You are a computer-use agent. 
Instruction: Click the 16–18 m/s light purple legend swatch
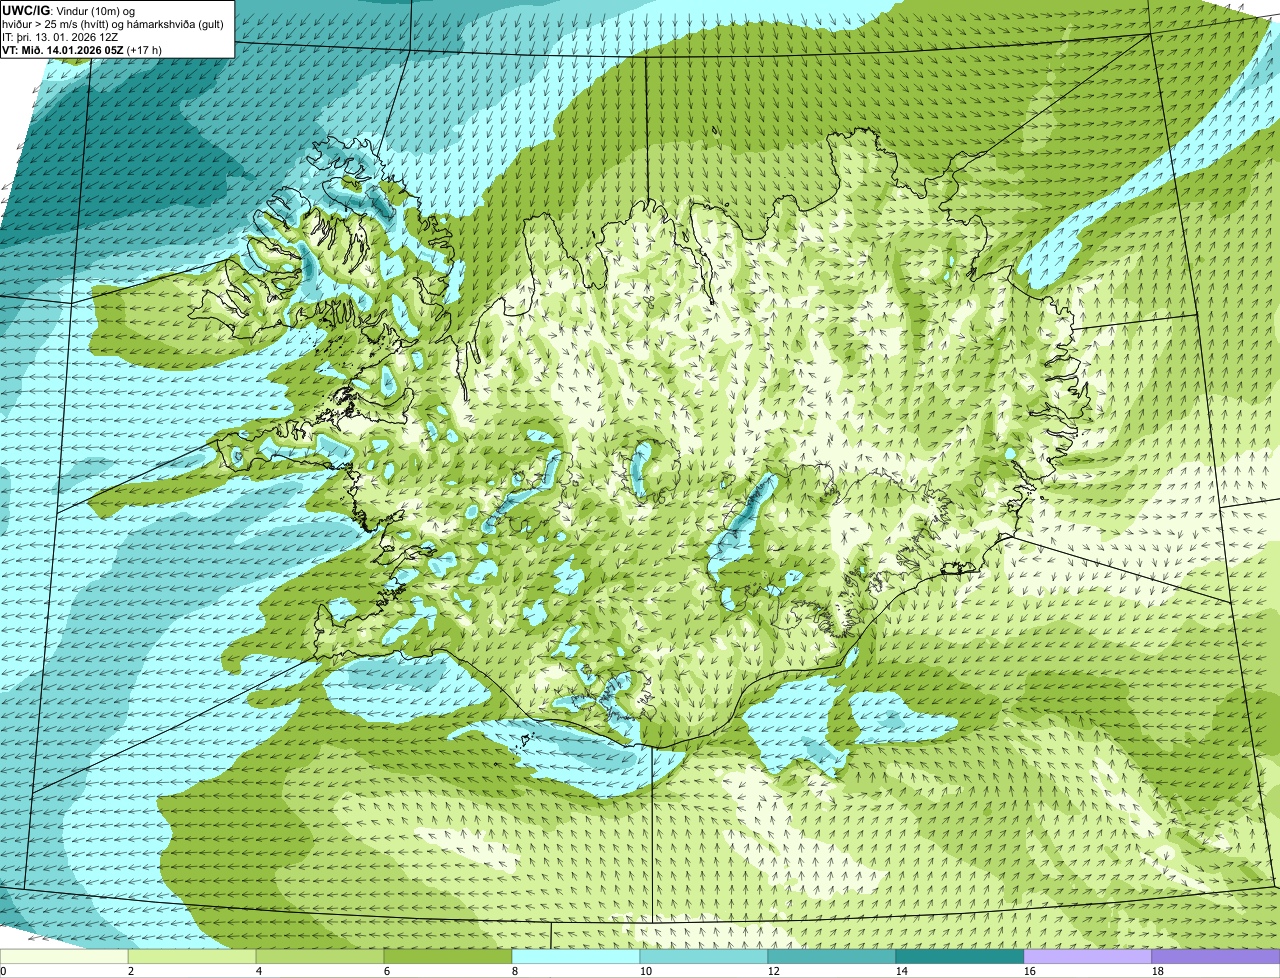coord(1088,956)
